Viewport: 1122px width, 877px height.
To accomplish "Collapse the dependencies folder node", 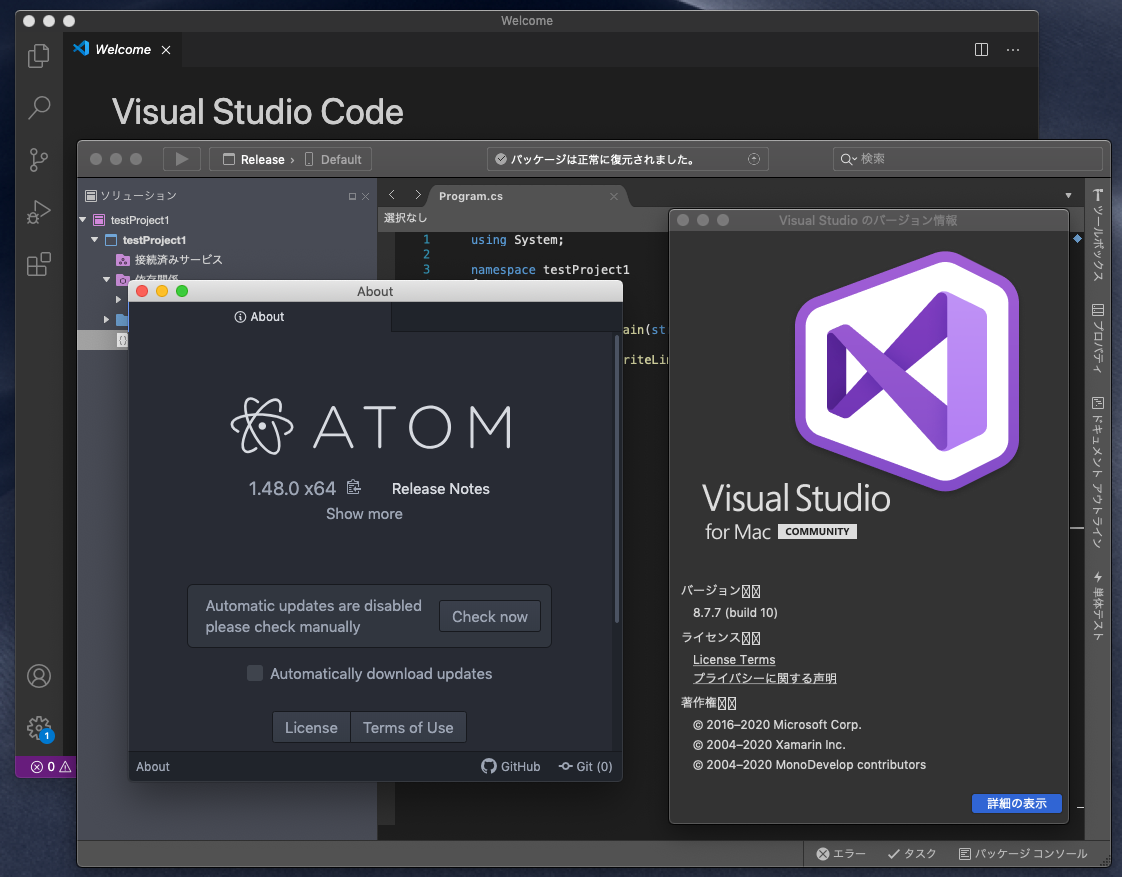I will (107, 279).
